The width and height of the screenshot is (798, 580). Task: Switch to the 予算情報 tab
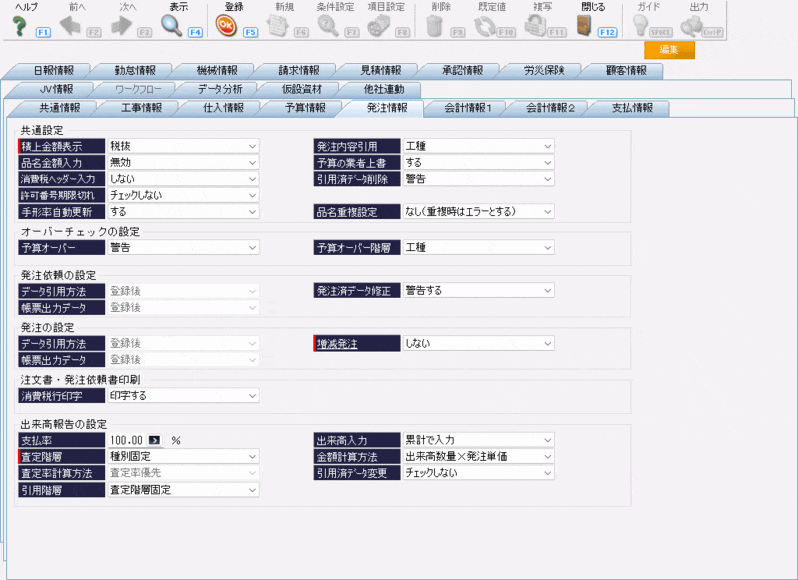tap(303, 108)
